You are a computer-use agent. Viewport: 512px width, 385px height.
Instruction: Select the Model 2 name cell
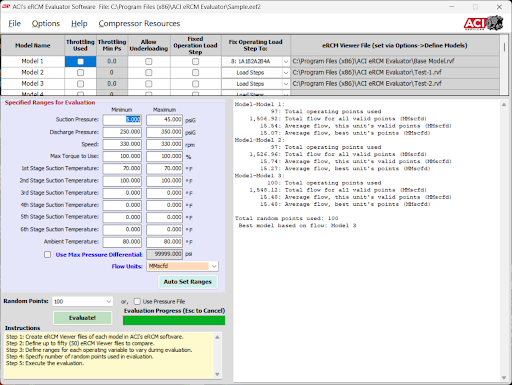[x=33, y=72]
